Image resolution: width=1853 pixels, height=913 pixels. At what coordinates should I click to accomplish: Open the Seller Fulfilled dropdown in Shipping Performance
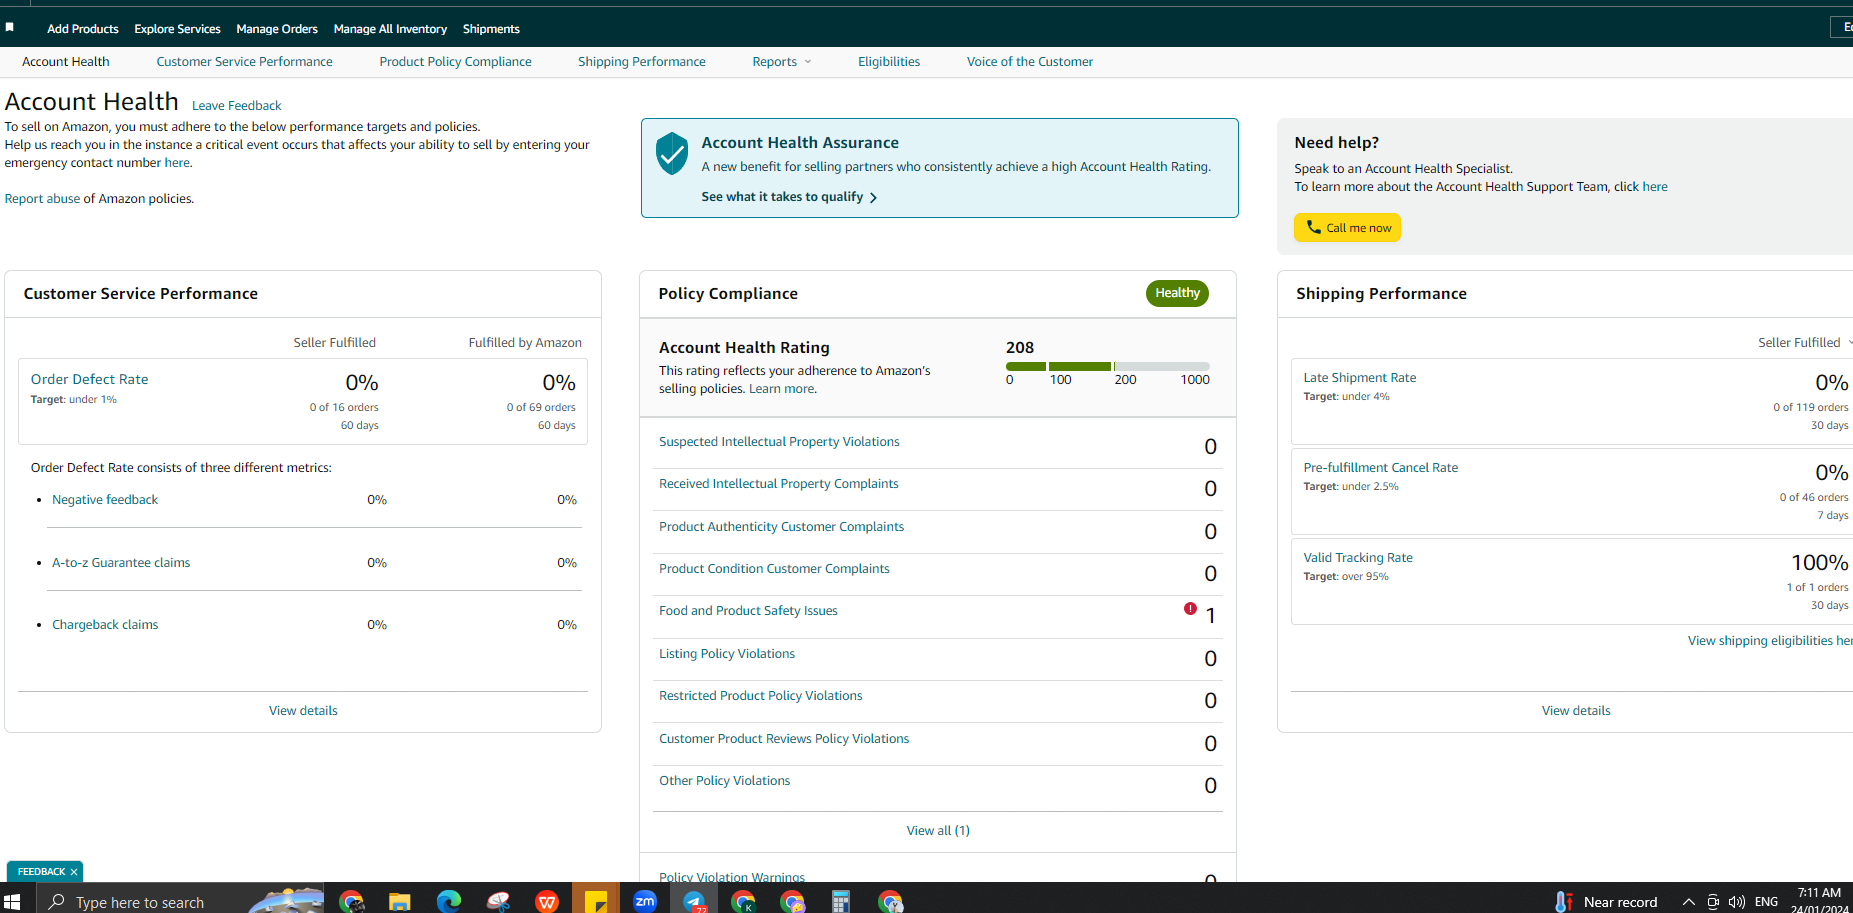click(x=1804, y=342)
